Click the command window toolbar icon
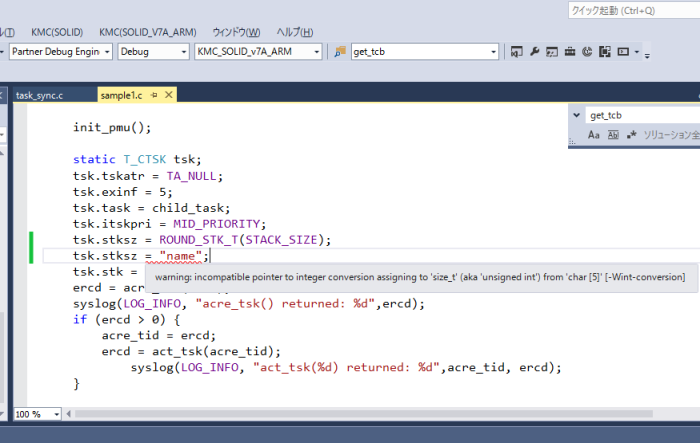 (x=623, y=52)
